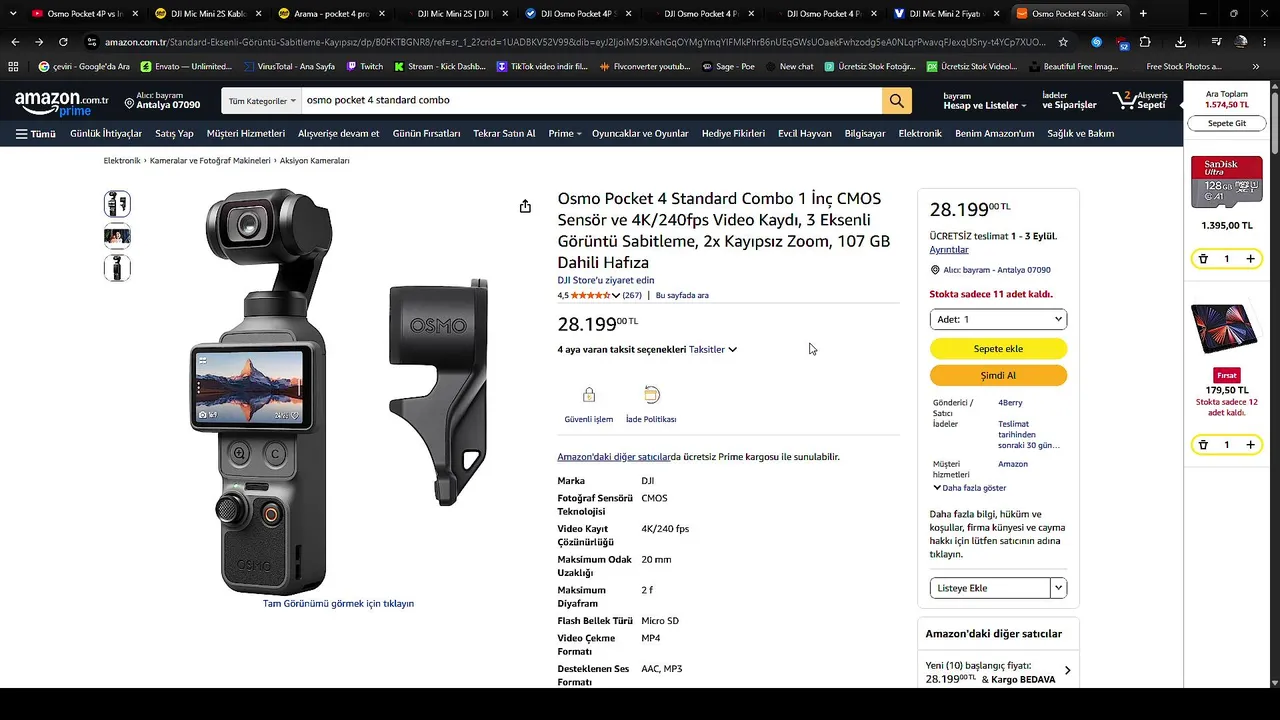Click the İade Politikası icon
Screen dimensions: 1280x720
(x=651, y=395)
